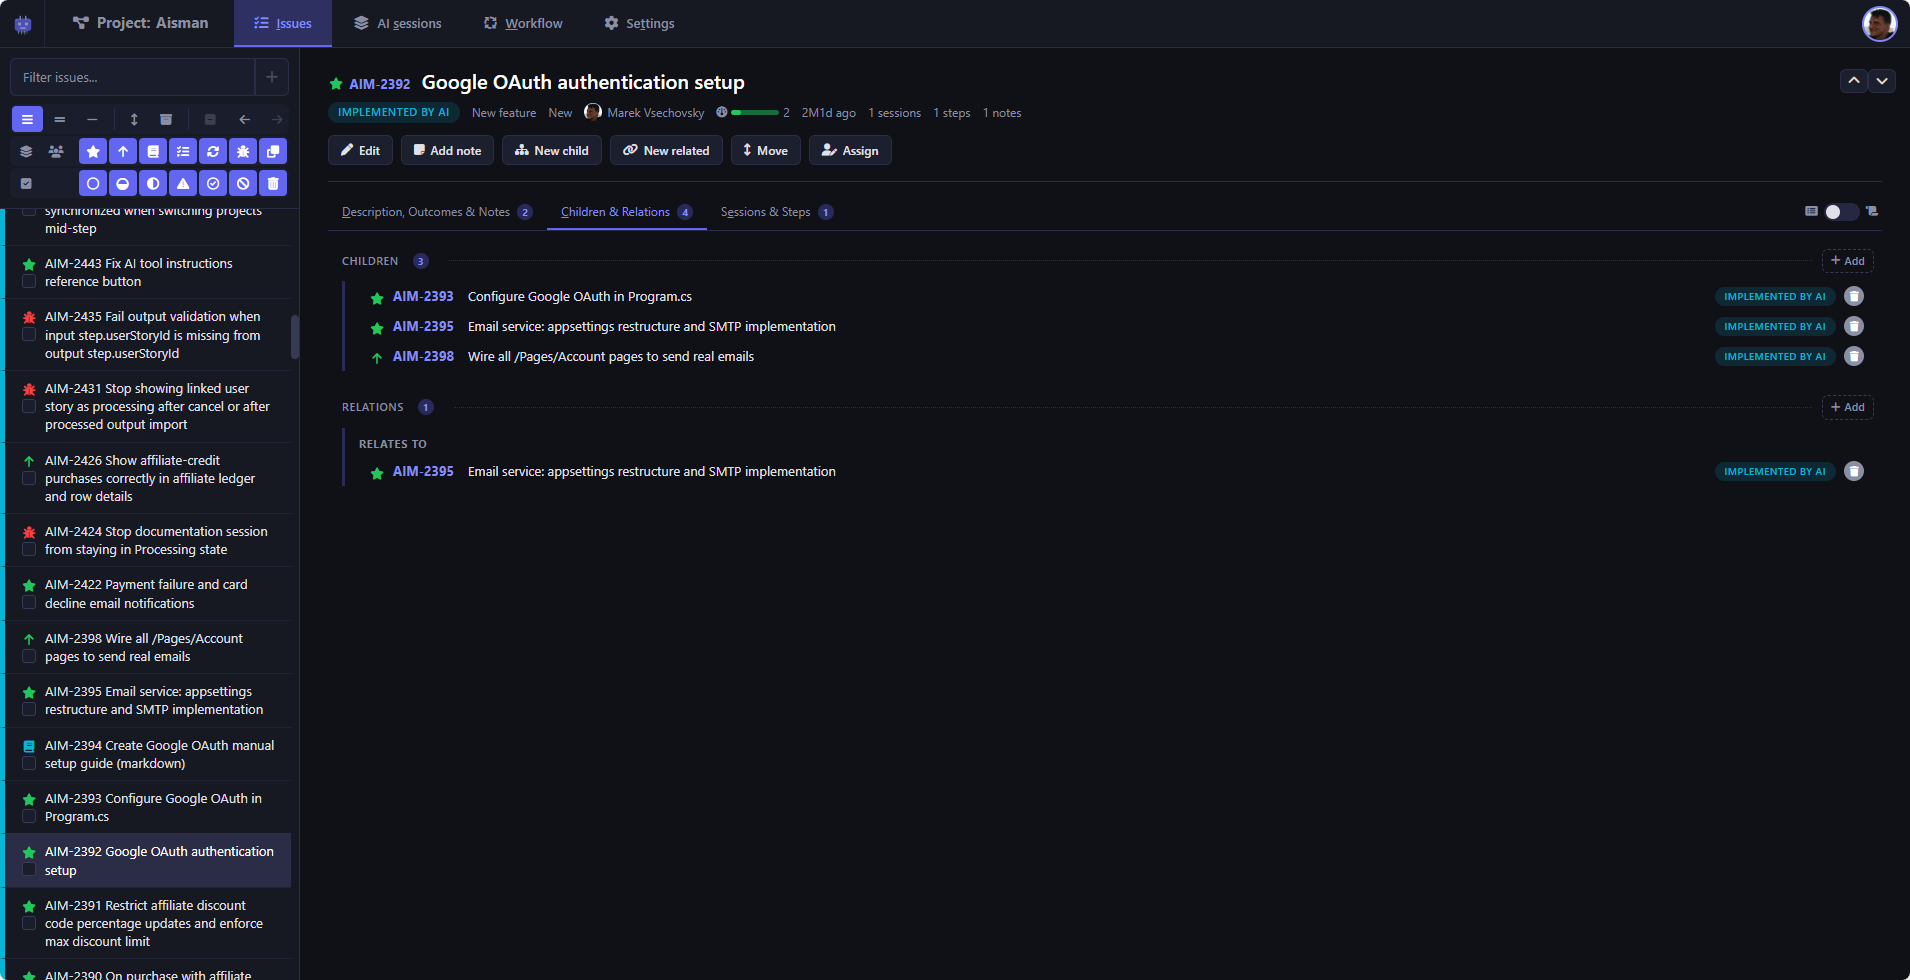Click the layers stack icon in sidebar
The width and height of the screenshot is (1910, 980).
tap(26, 152)
